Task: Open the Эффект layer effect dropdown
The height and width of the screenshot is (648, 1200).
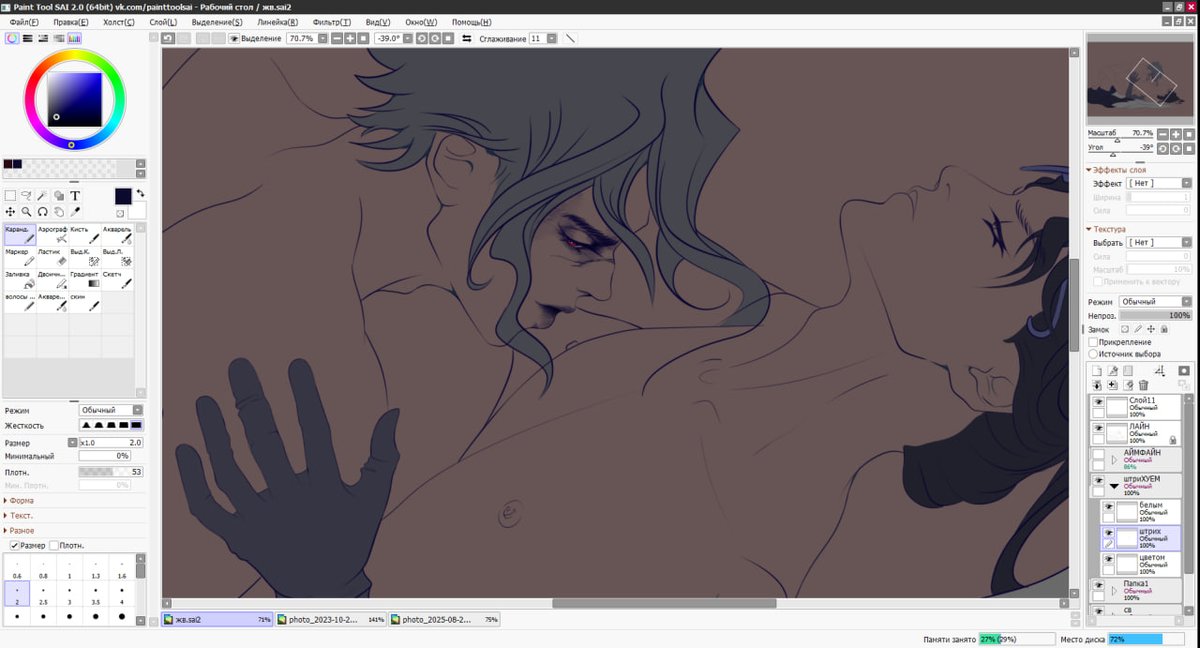Action: [x=1159, y=183]
